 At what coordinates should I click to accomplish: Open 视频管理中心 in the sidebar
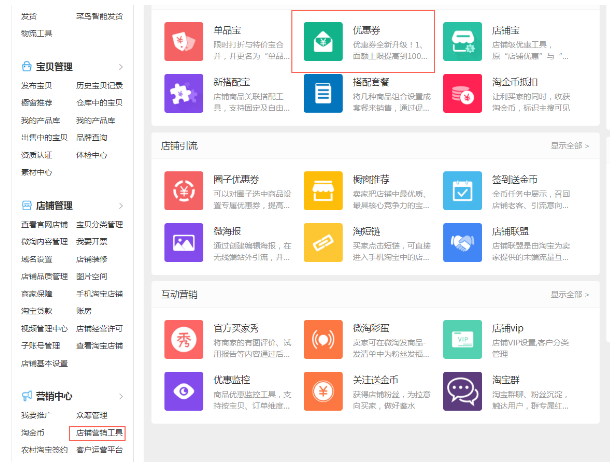click(44, 329)
